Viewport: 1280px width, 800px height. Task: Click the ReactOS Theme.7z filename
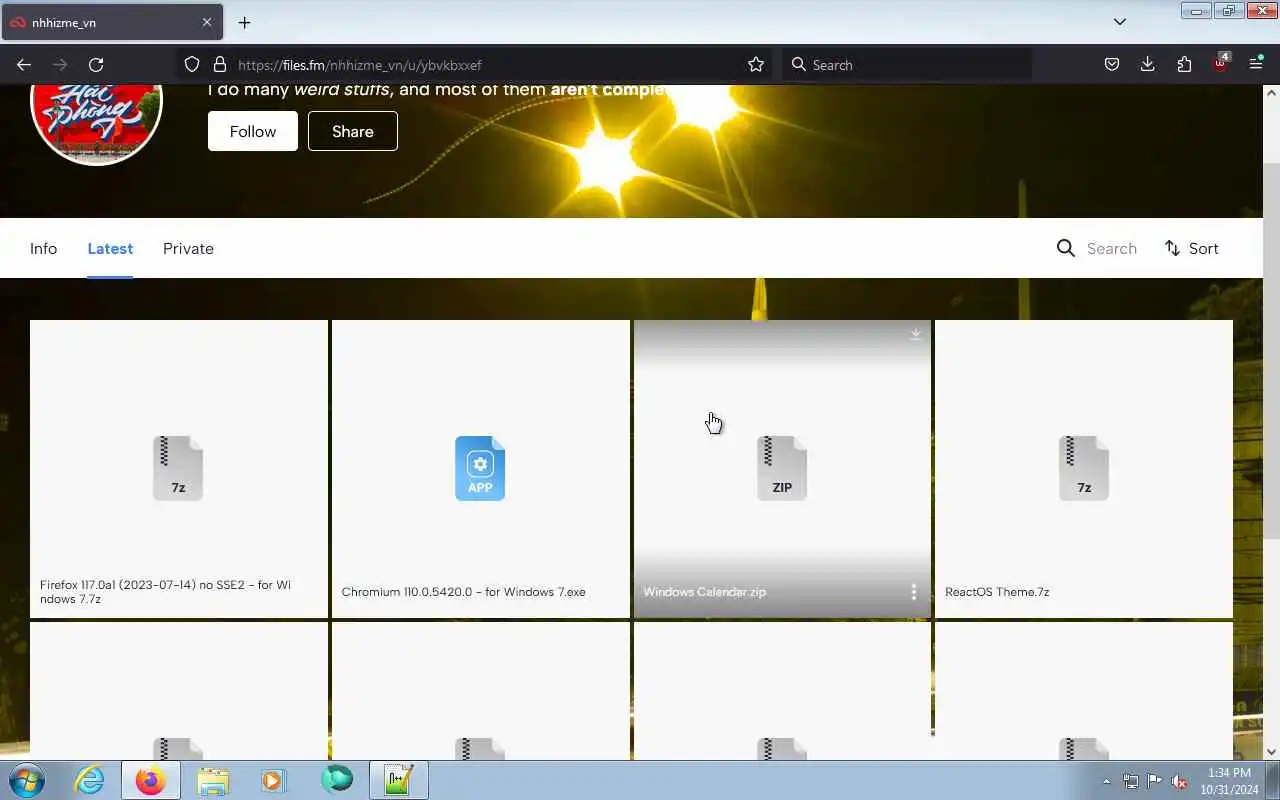click(x=997, y=592)
